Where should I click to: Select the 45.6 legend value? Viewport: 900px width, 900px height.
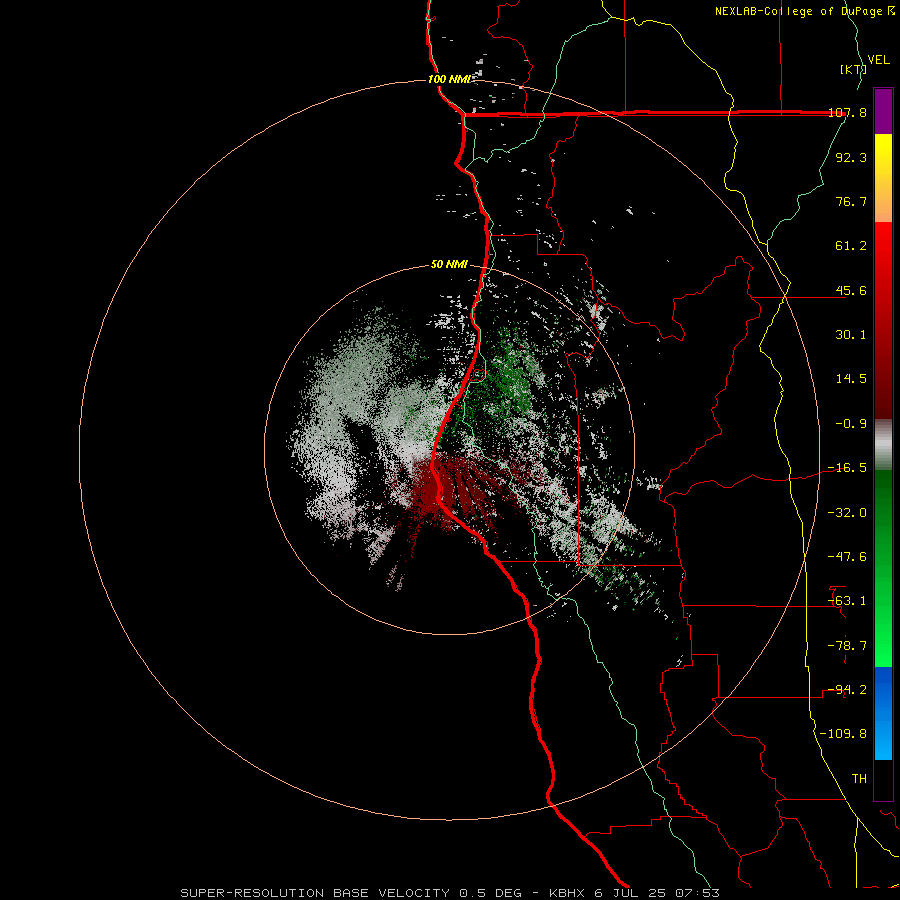(x=851, y=290)
